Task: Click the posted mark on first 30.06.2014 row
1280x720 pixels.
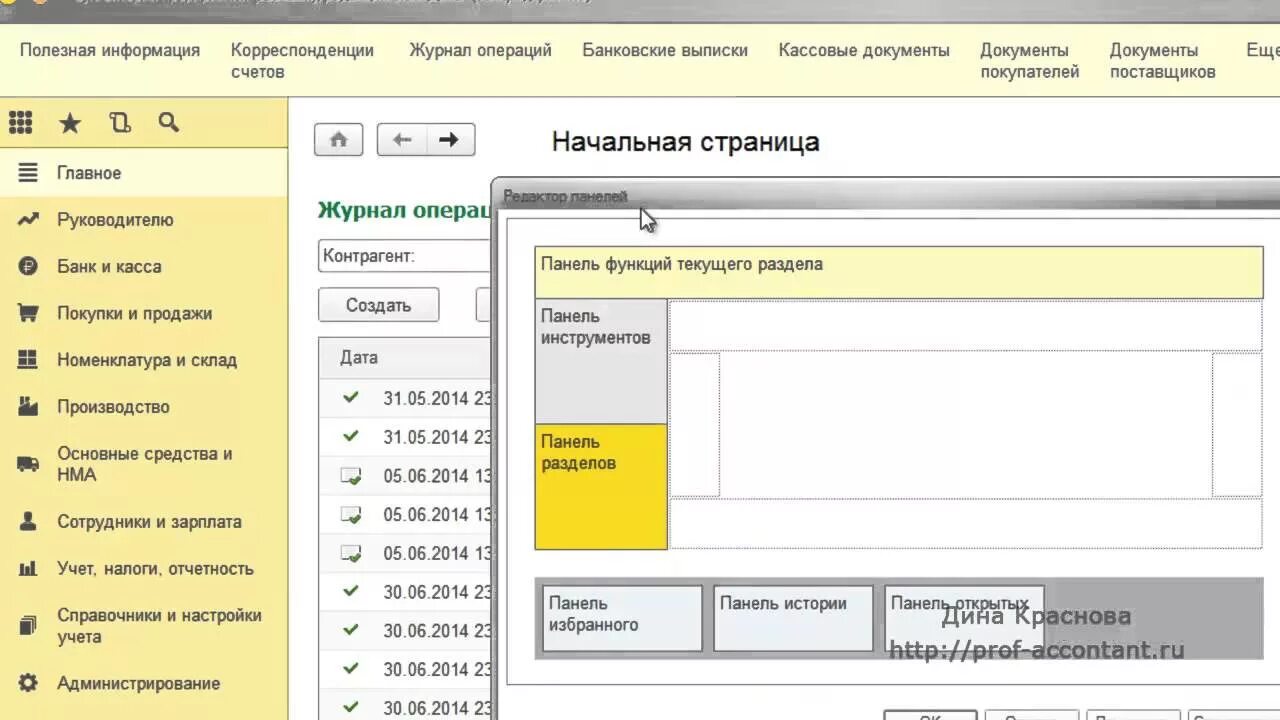Action: tap(351, 592)
